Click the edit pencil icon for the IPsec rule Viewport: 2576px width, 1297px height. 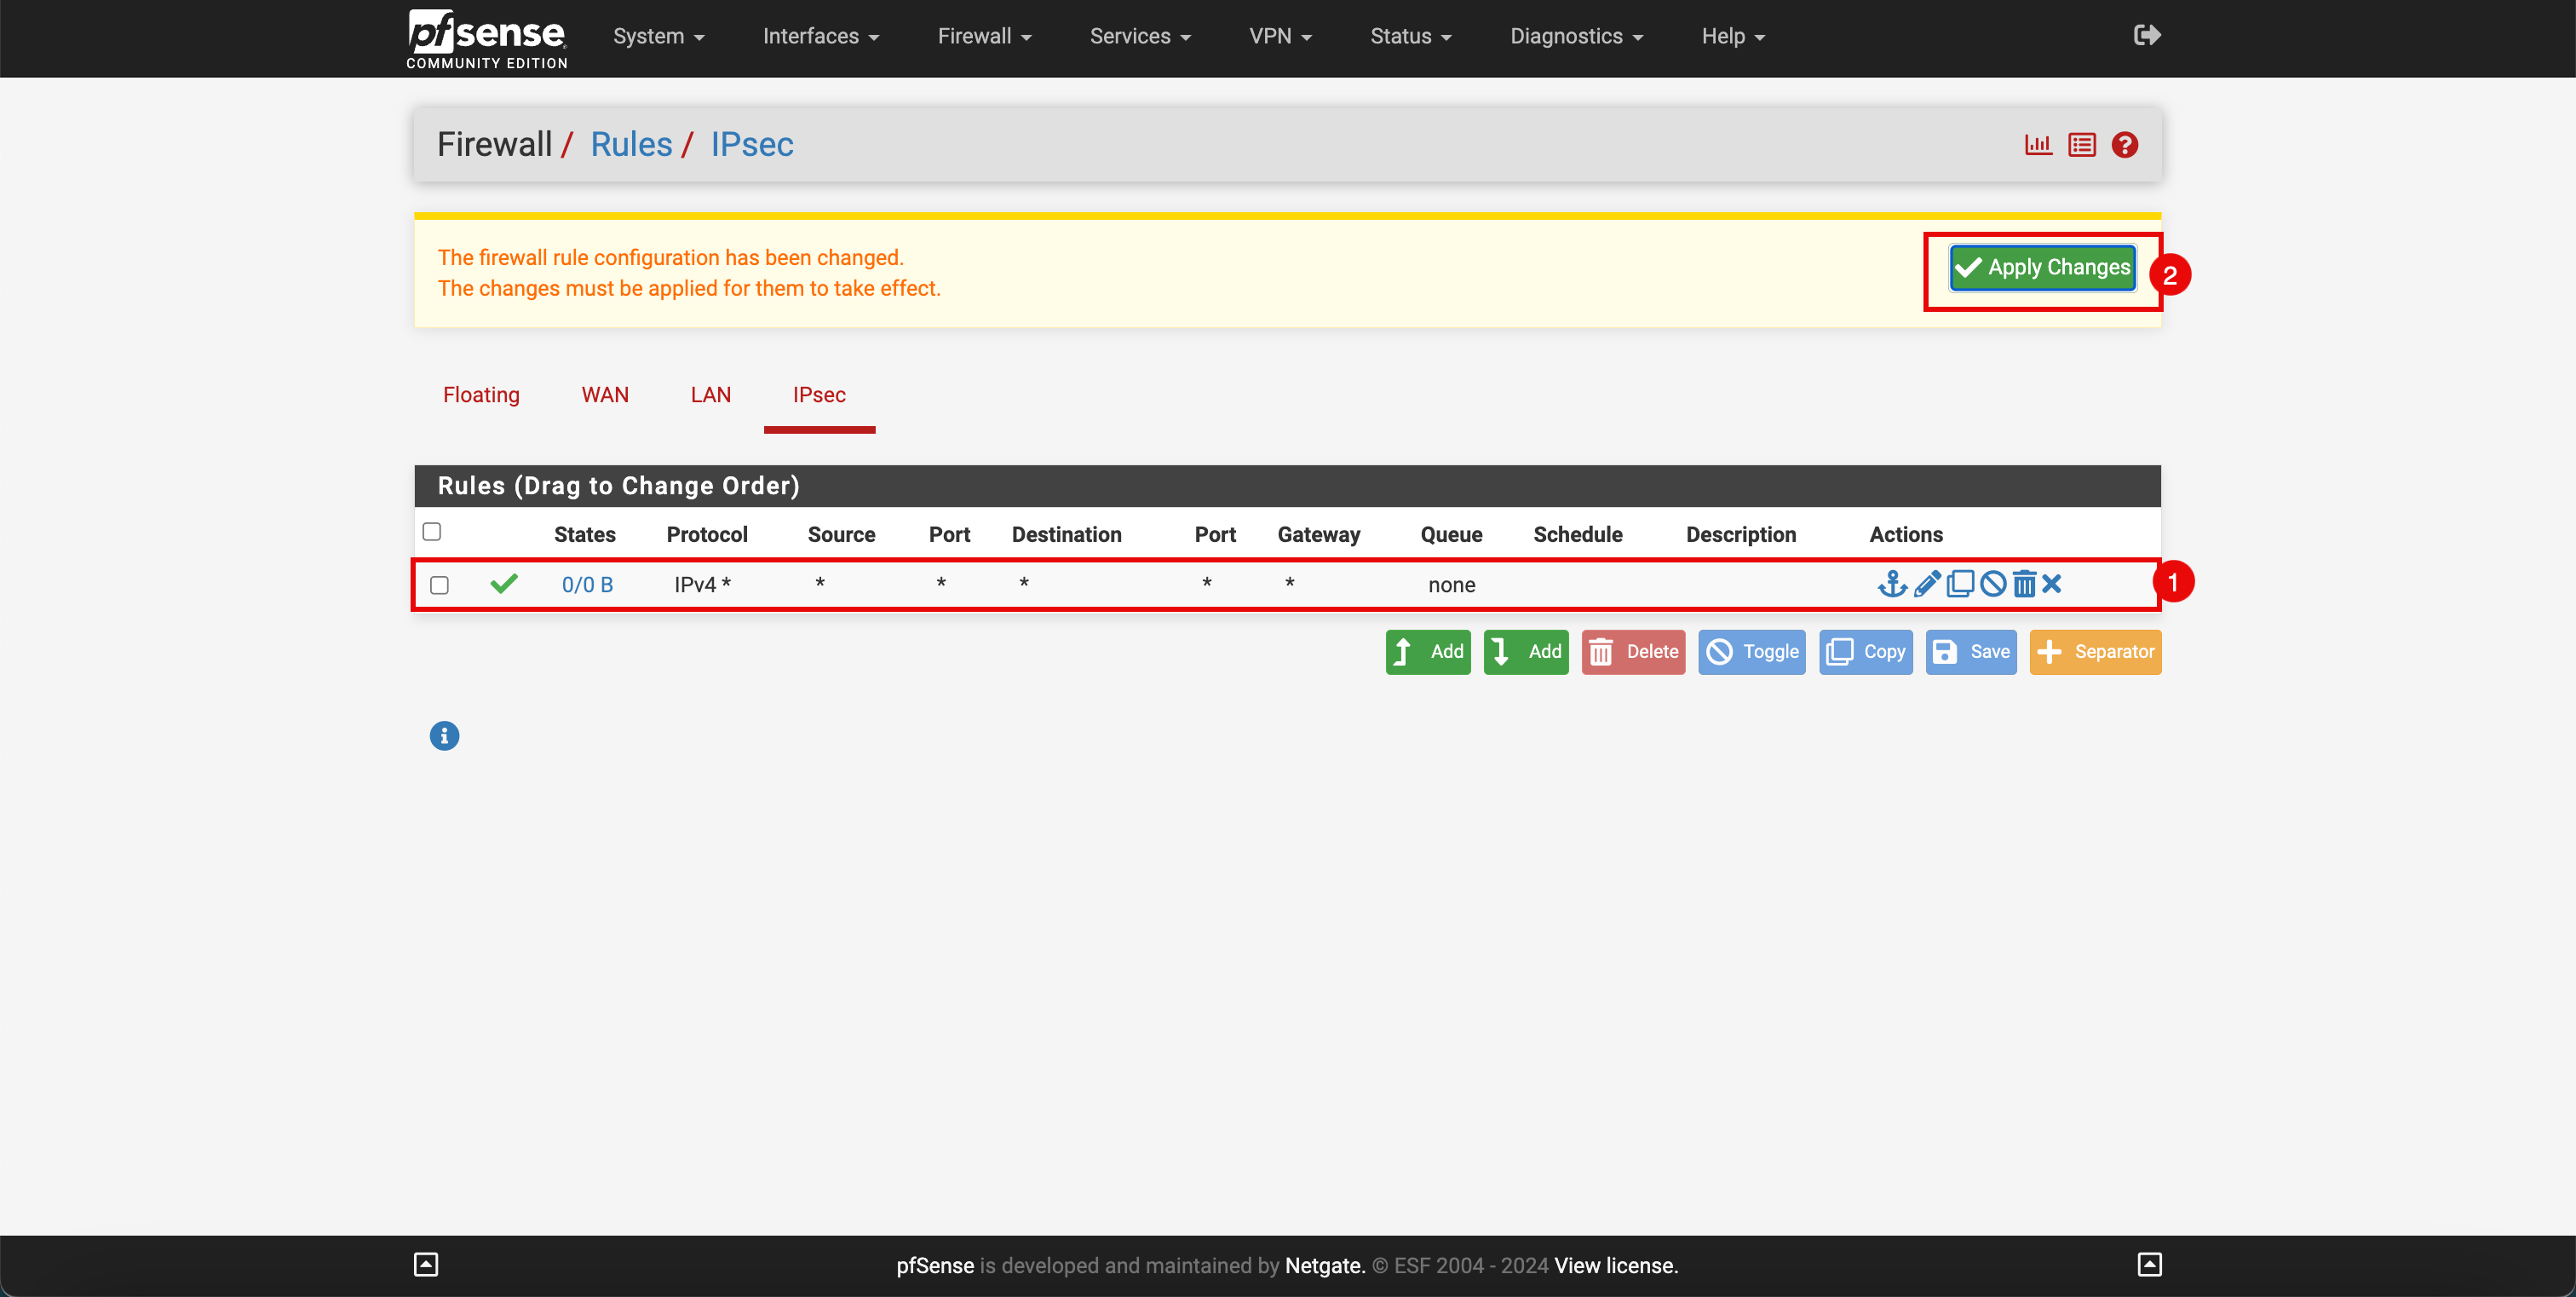[x=1924, y=582]
